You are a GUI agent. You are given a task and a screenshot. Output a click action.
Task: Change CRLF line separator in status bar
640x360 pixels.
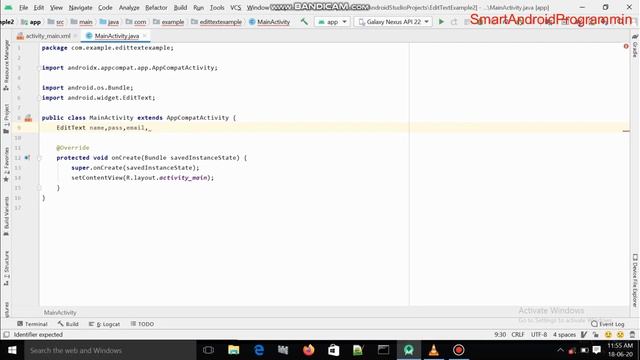(x=518, y=335)
